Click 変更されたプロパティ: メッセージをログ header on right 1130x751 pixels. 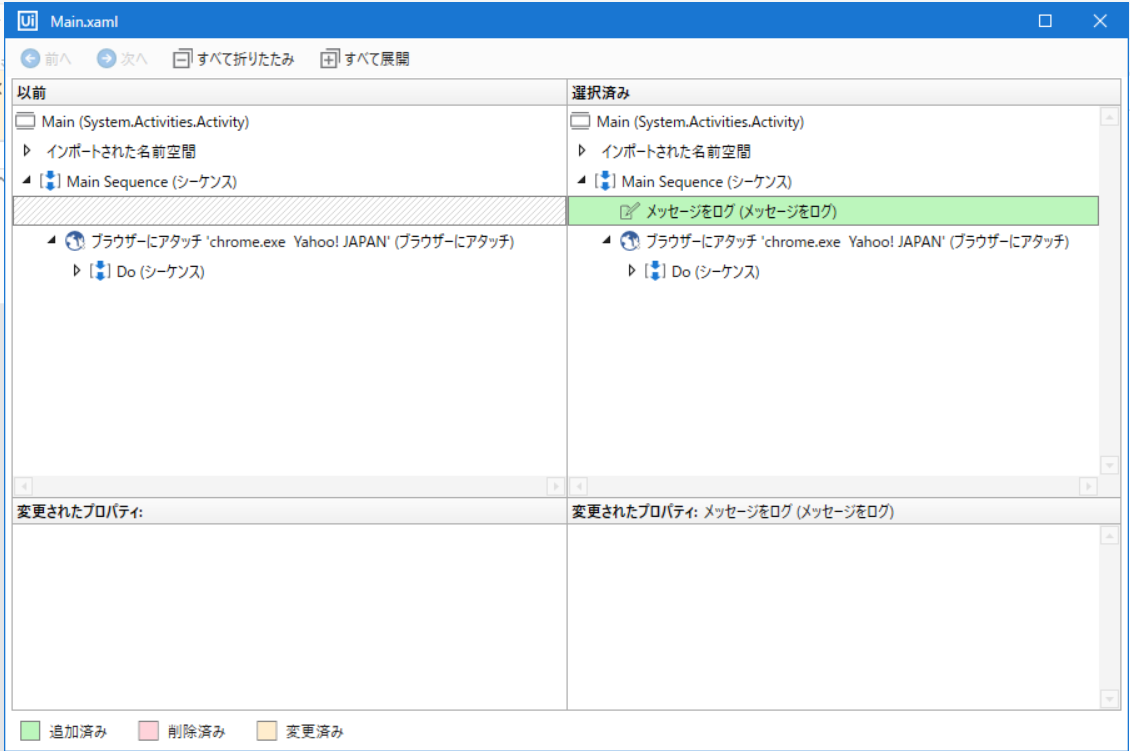(x=733, y=512)
